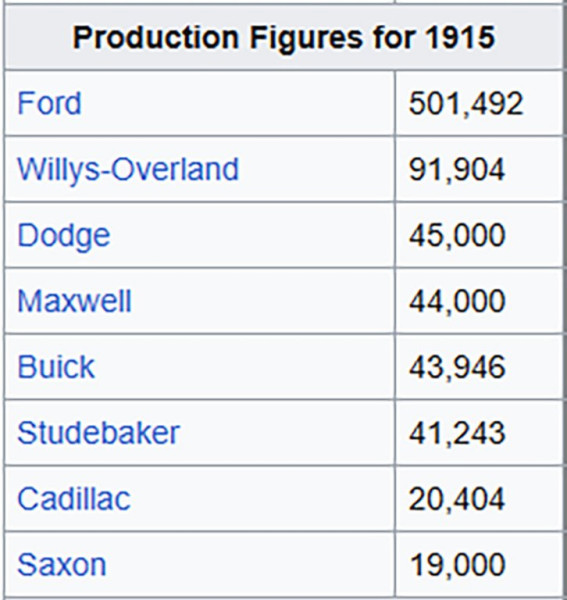This screenshot has width=567, height=600.
Task: Open the Cadillac link
Action: click(x=74, y=499)
